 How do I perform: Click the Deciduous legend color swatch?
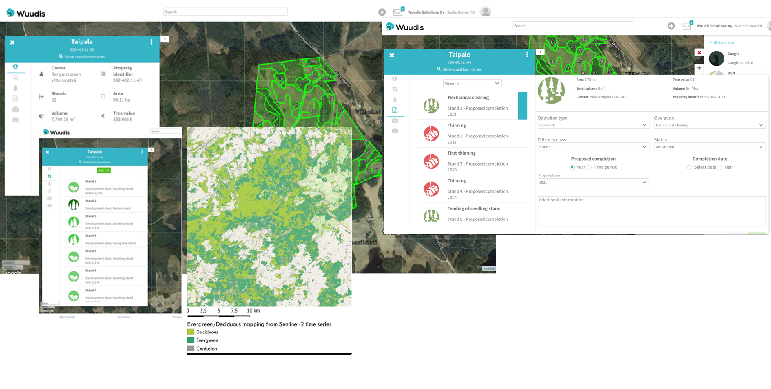[x=191, y=332]
